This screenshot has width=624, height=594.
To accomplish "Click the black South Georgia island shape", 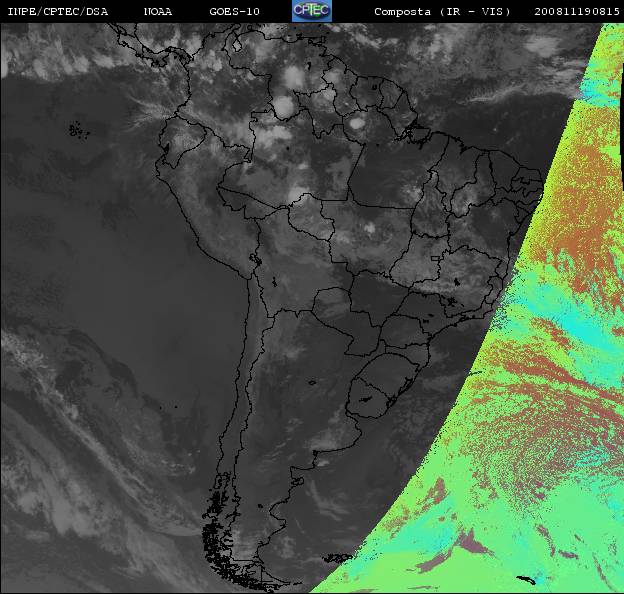I will point(526,580).
